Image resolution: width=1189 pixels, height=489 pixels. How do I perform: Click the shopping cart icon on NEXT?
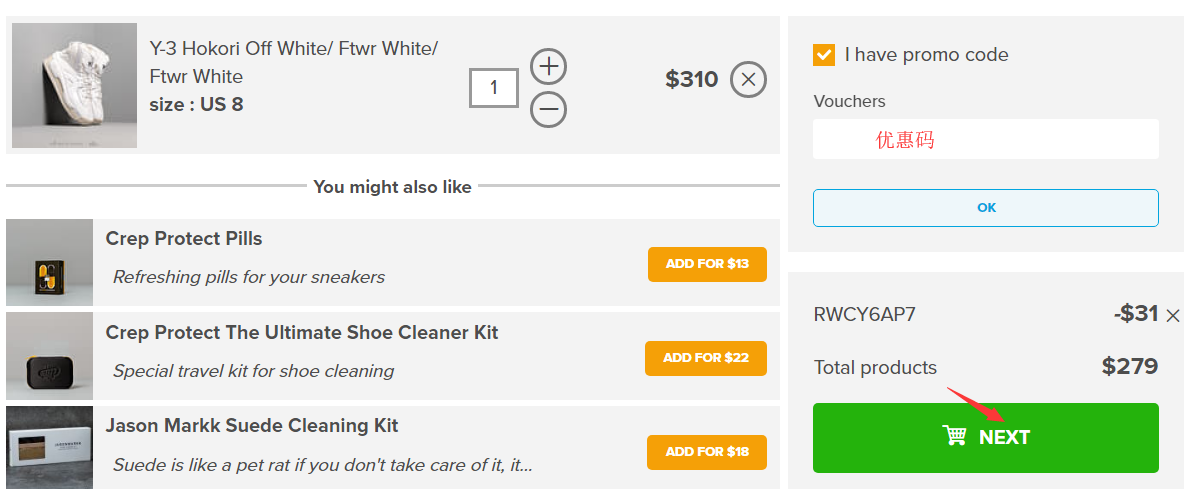coord(955,436)
